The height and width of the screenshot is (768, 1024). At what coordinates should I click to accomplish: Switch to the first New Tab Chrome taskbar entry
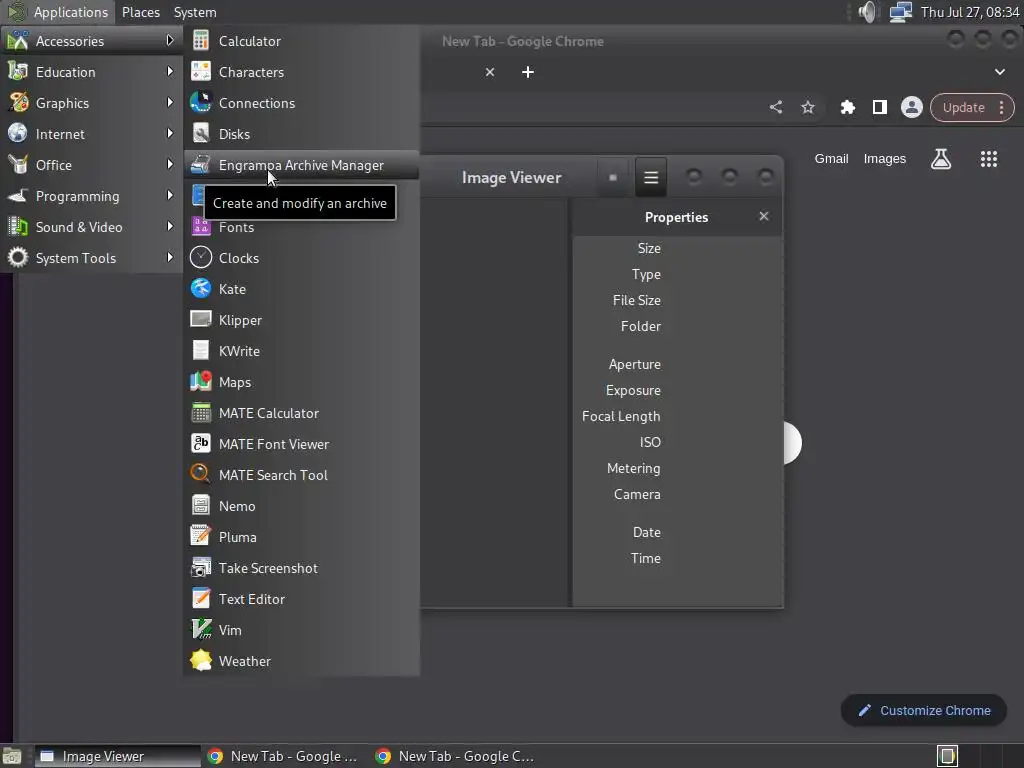[x=285, y=756]
